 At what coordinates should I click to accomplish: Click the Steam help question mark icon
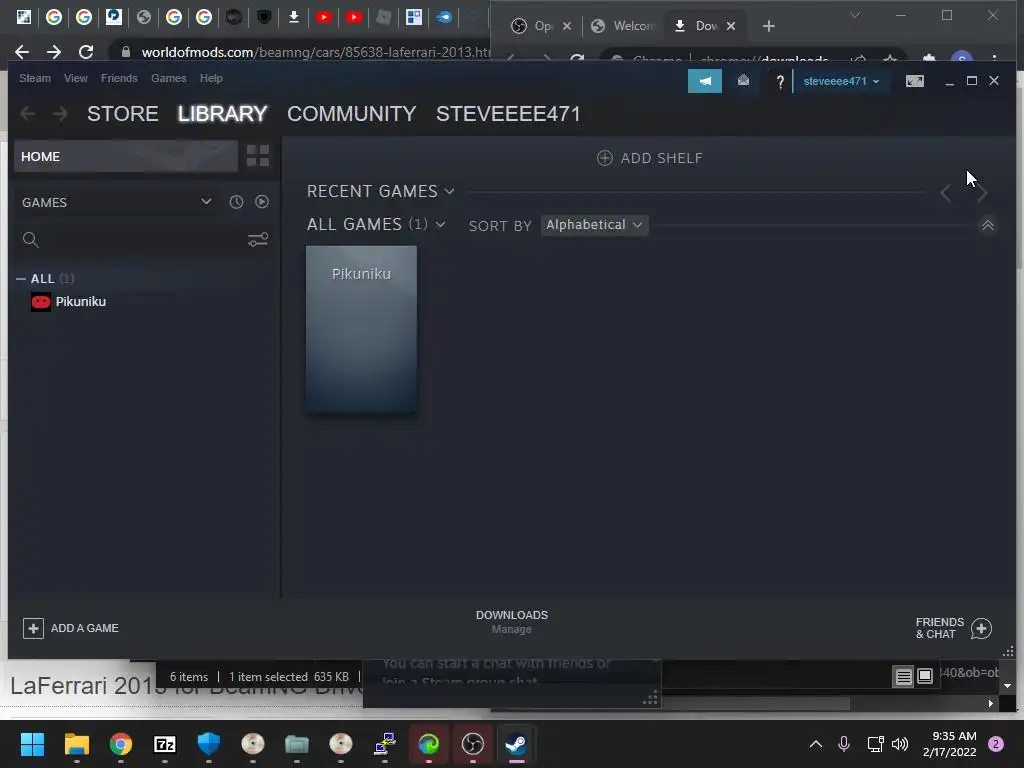coord(780,82)
